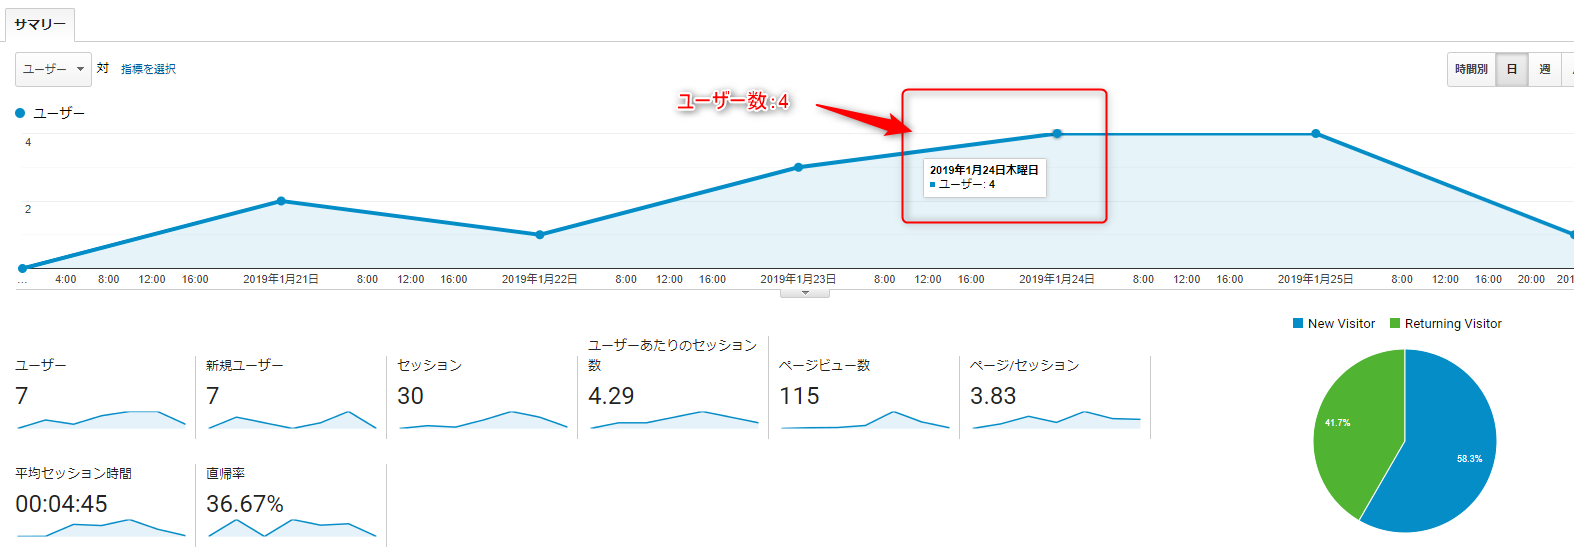Select the ユーザーあたりのセッション数 card

(674, 387)
